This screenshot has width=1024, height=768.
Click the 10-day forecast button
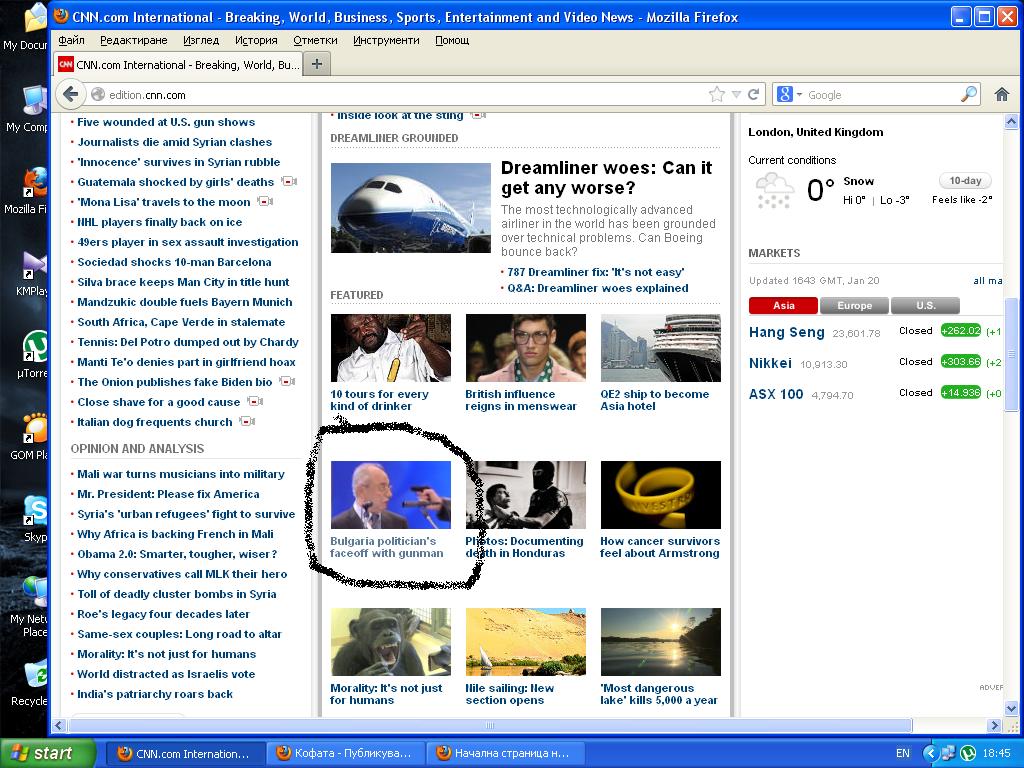(x=965, y=181)
